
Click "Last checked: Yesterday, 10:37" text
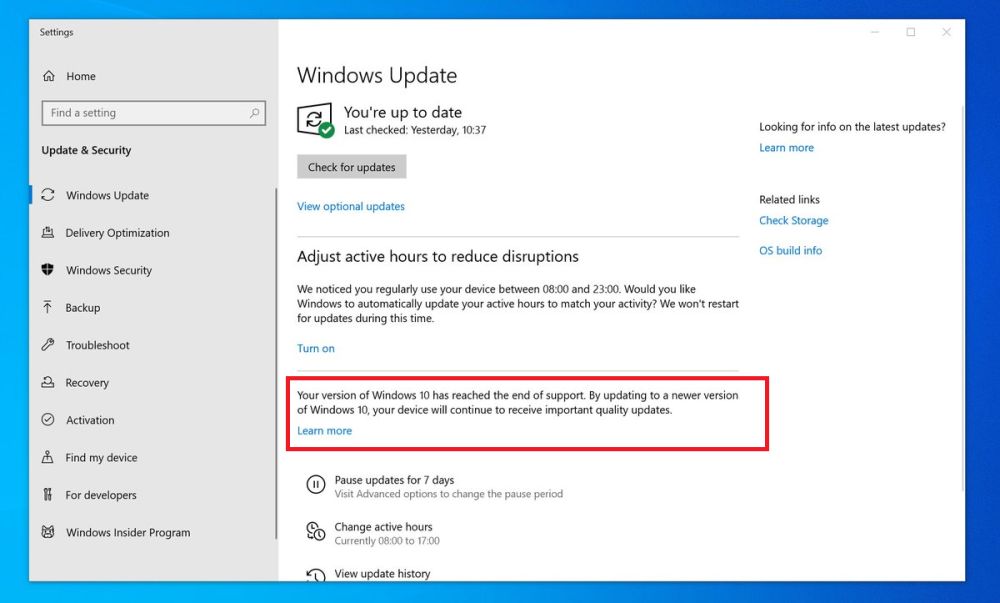[x=415, y=130]
